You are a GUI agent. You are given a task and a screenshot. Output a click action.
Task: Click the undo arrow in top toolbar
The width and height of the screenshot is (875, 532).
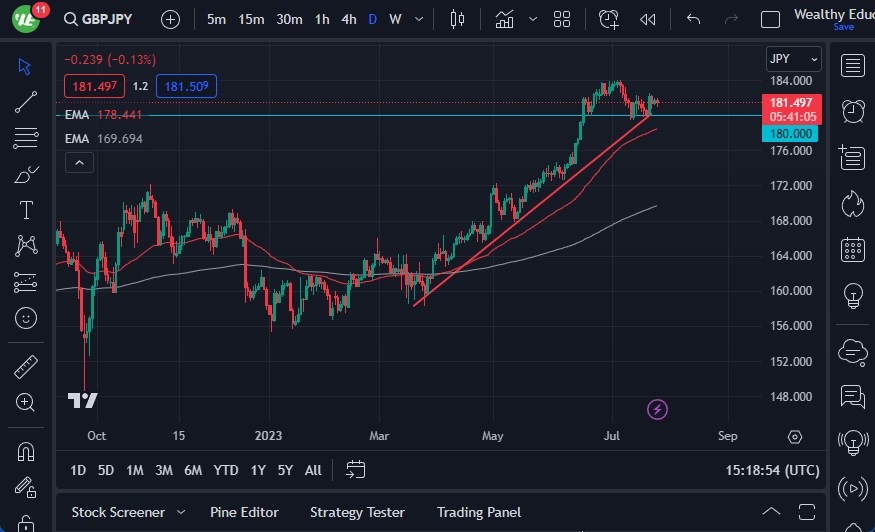point(693,19)
